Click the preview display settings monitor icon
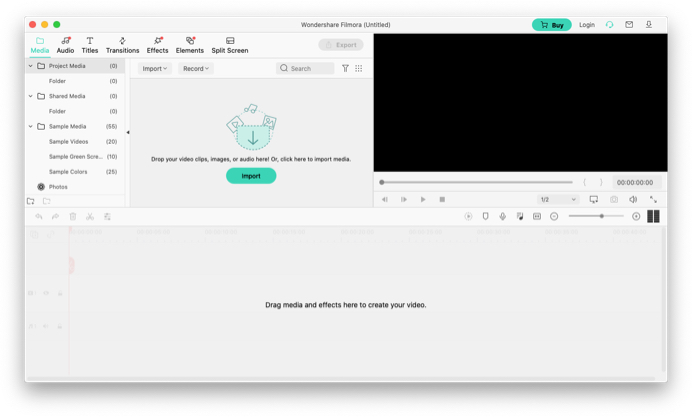692x417 pixels. coord(594,199)
